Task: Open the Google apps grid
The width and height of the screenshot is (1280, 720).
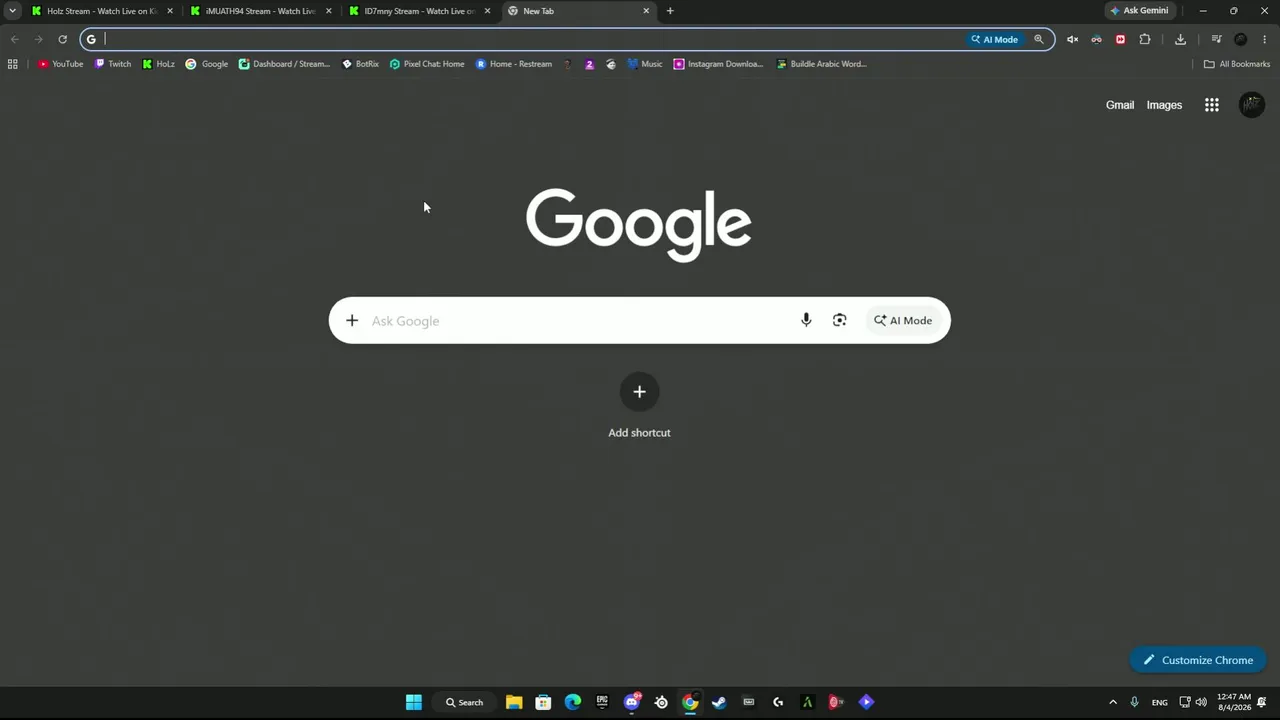Action: coord(1212,105)
